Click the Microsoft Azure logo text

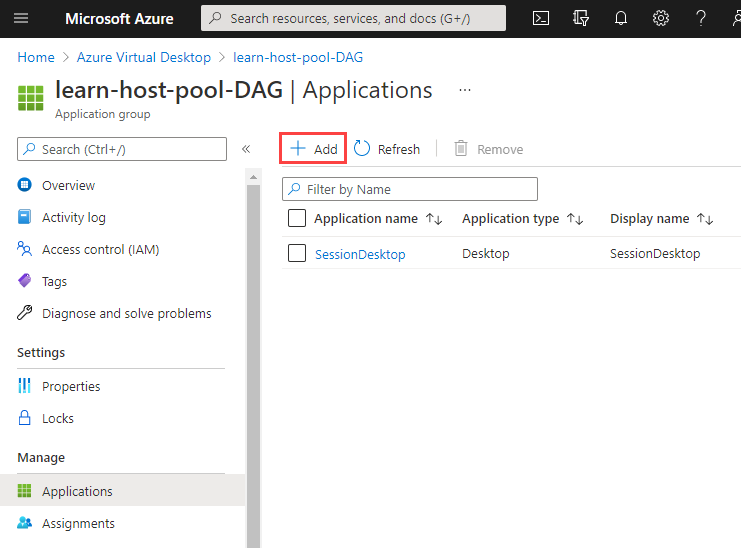coord(119,18)
